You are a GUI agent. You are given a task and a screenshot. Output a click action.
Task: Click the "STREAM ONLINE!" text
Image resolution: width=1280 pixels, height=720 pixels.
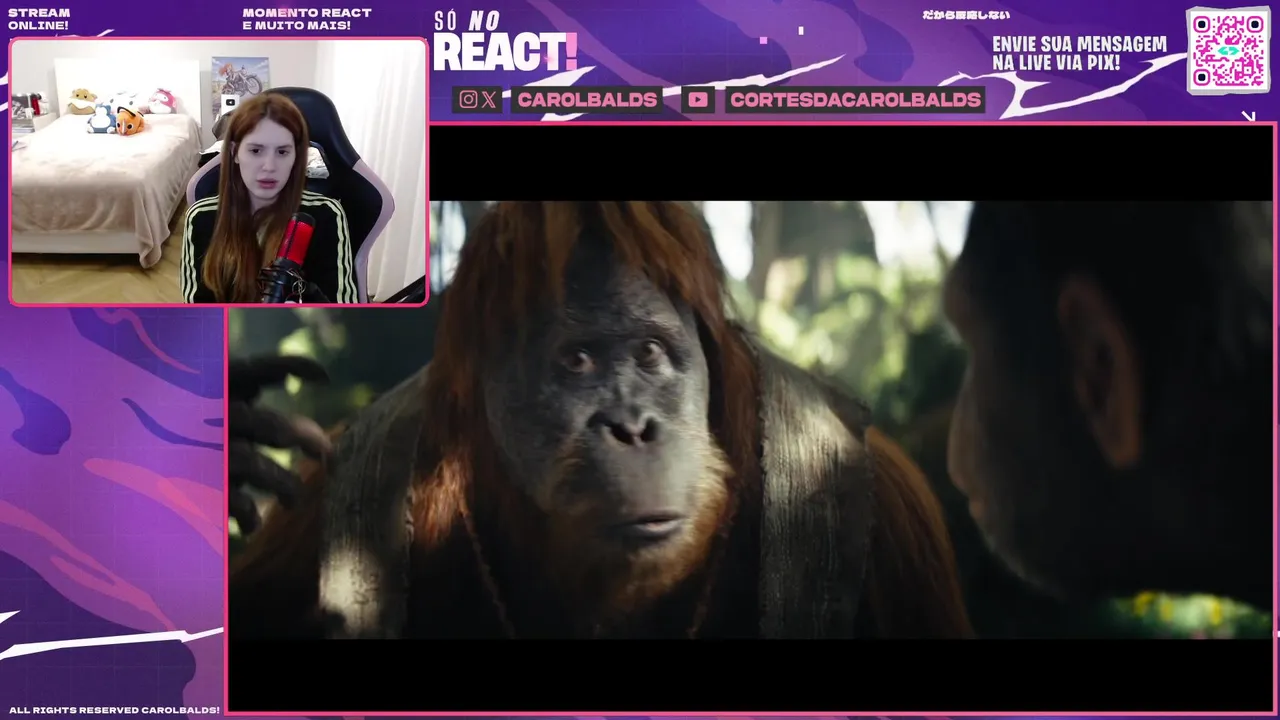coord(39,19)
